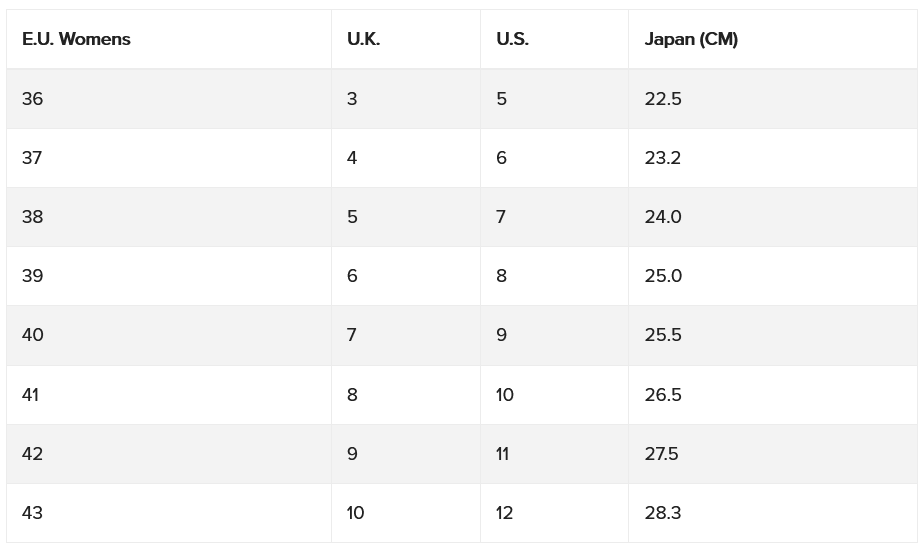Click the U.K. column header
This screenshot has height=550, width=923.
click(406, 39)
